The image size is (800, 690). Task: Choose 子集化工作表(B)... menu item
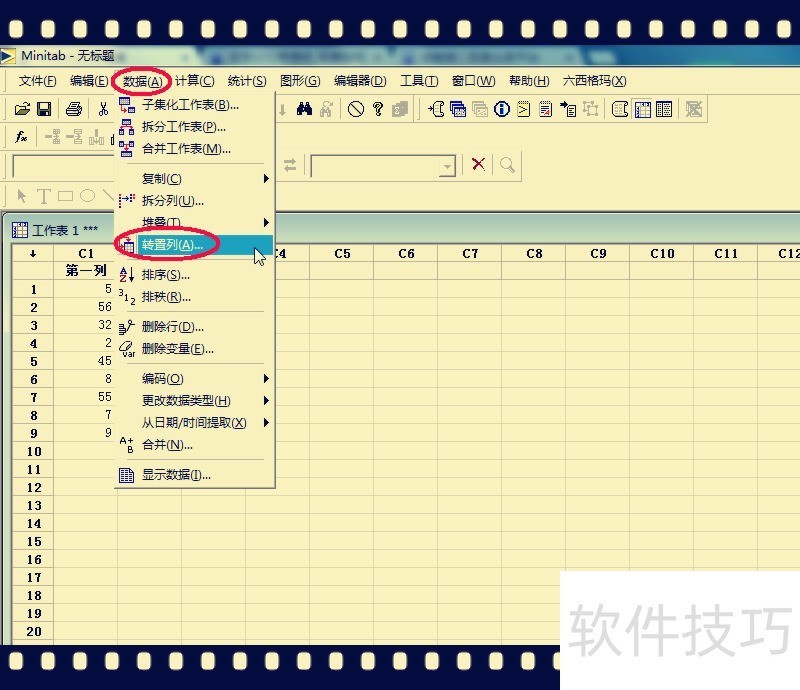(x=195, y=105)
